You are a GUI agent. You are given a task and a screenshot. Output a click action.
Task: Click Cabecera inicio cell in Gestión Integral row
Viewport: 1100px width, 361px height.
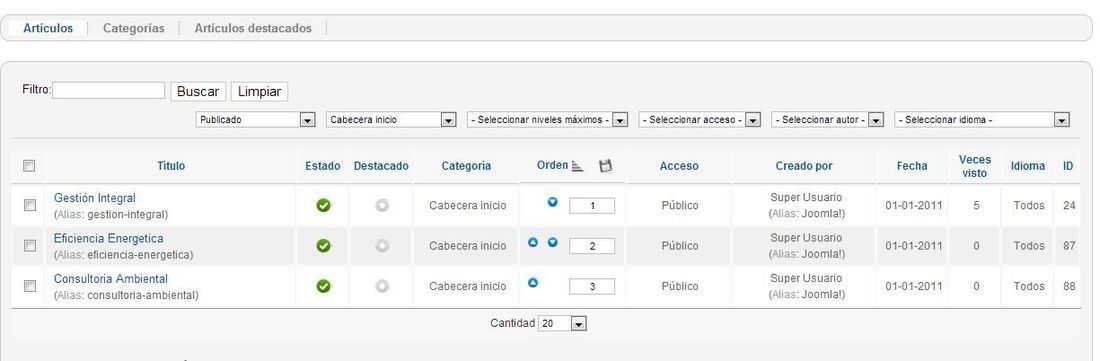click(x=467, y=205)
